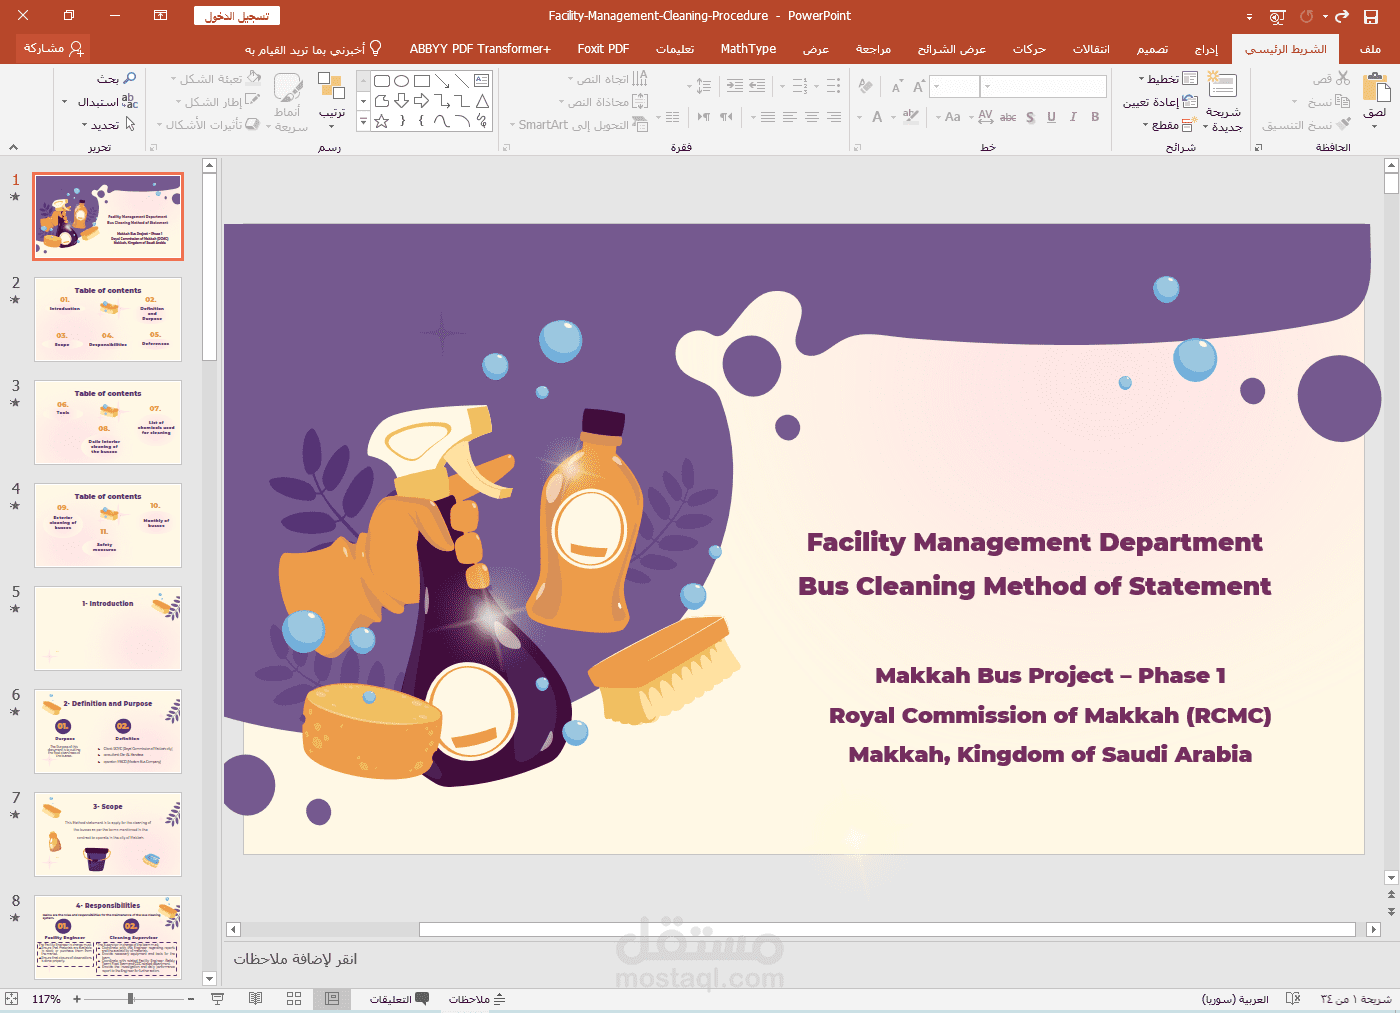This screenshot has height=1013, width=1400.
Task: Toggle Underline formatting (U)
Action: point(1051,117)
